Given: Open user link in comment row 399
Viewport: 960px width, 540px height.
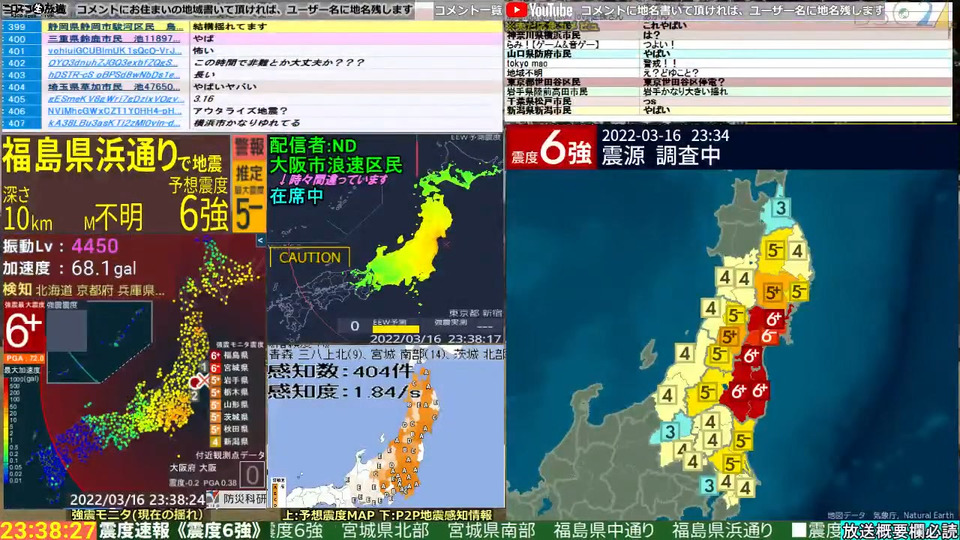Looking at the screenshot, I should 115,27.
